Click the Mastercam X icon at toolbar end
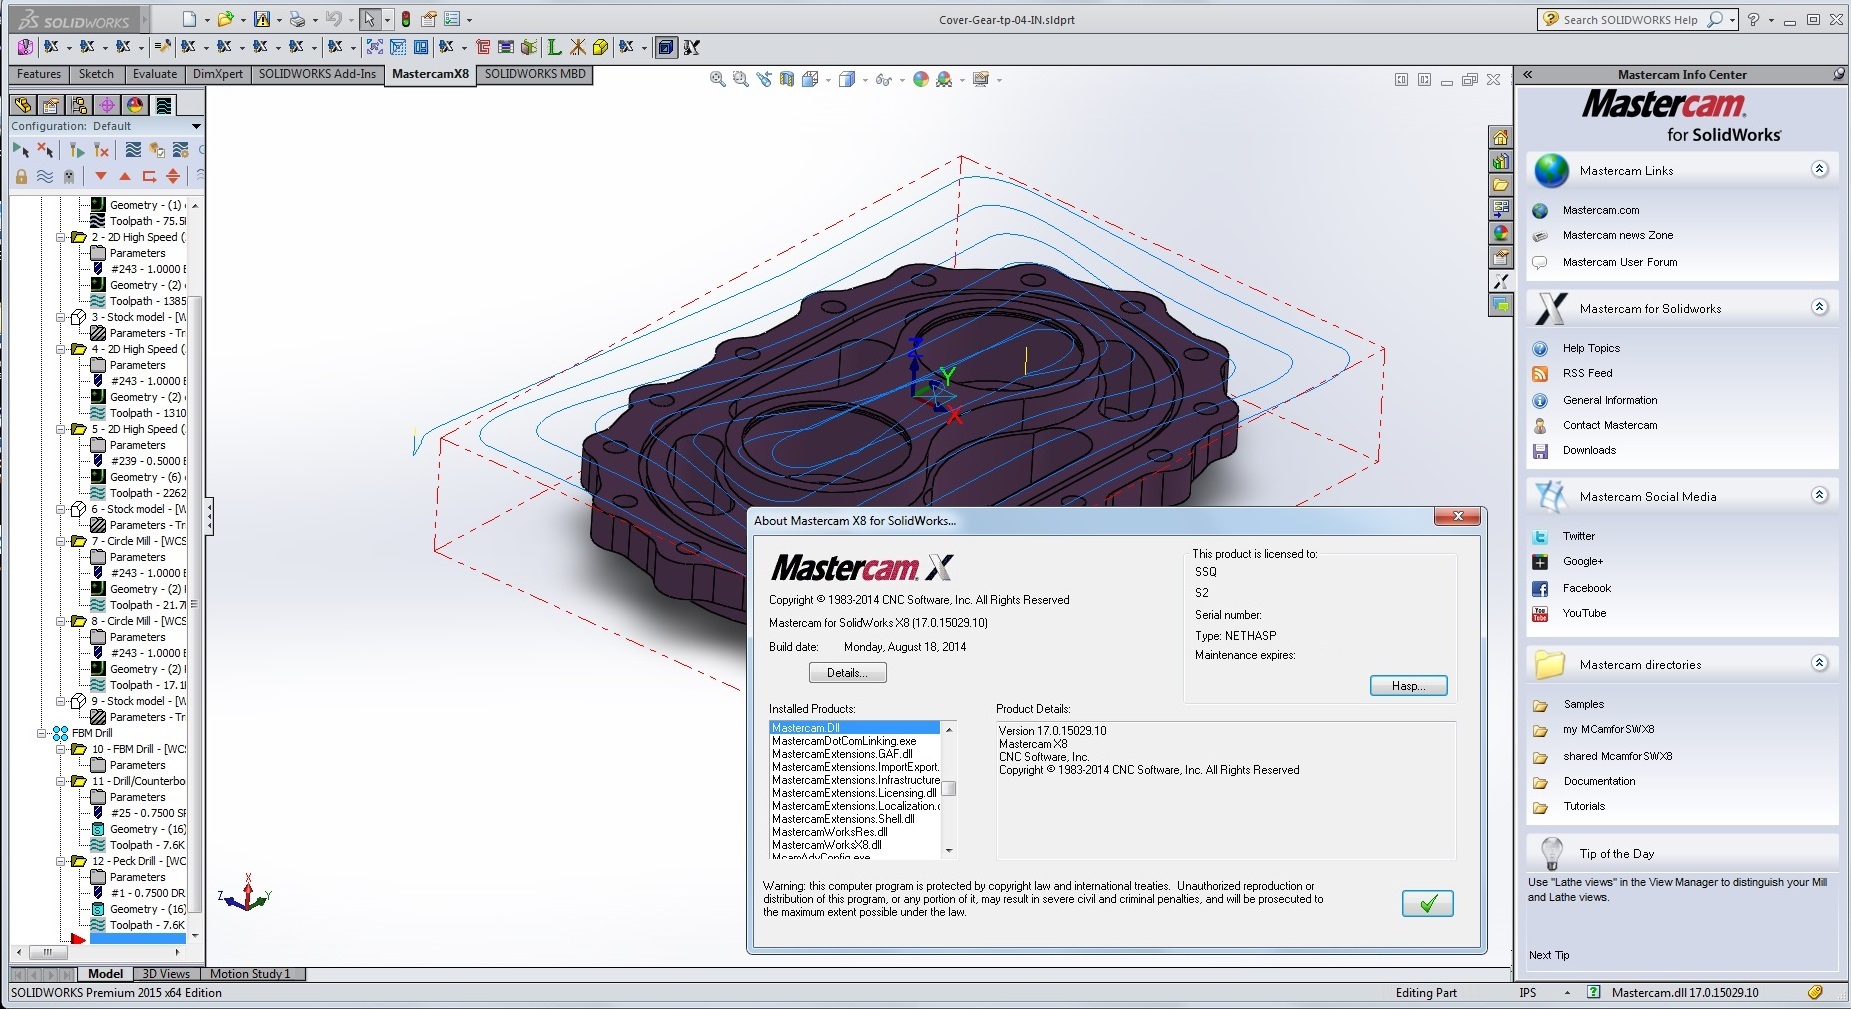 tap(691, 47)
